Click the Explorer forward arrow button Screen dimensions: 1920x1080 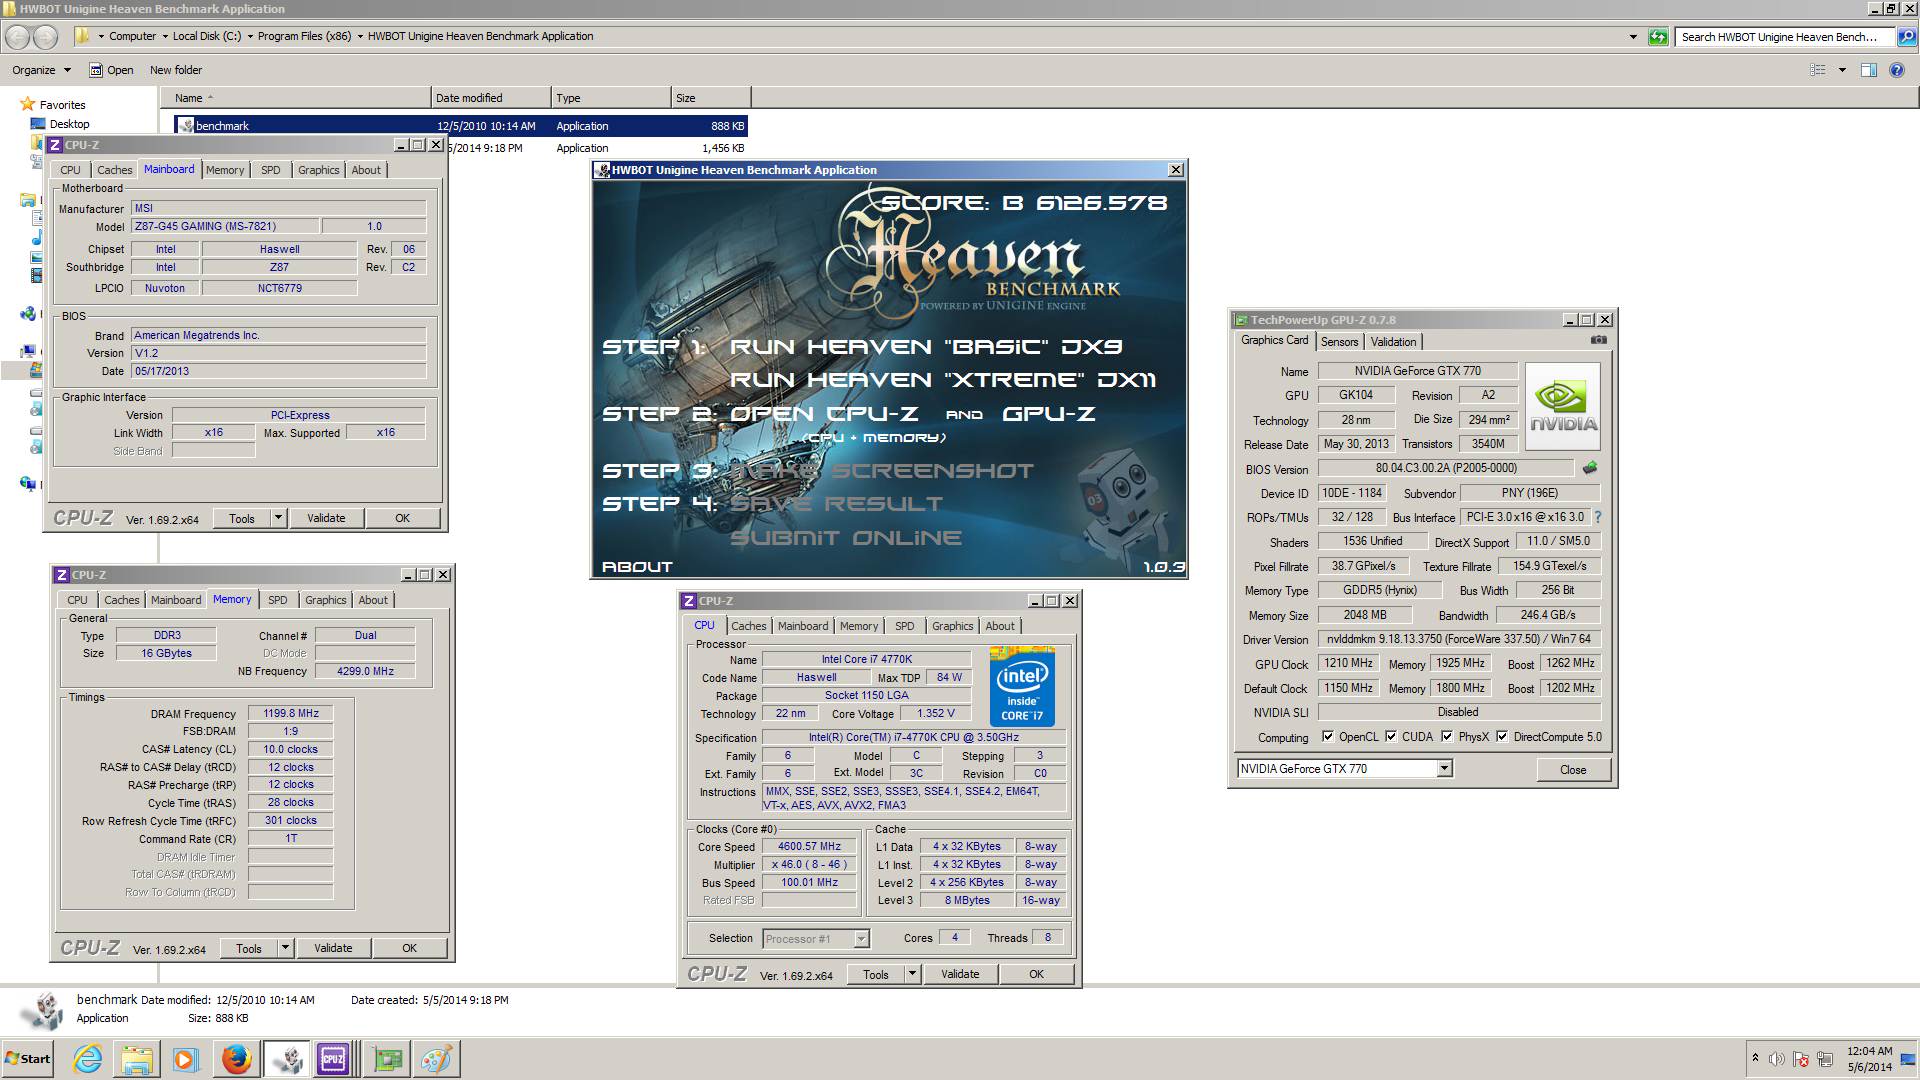point(46,37)
